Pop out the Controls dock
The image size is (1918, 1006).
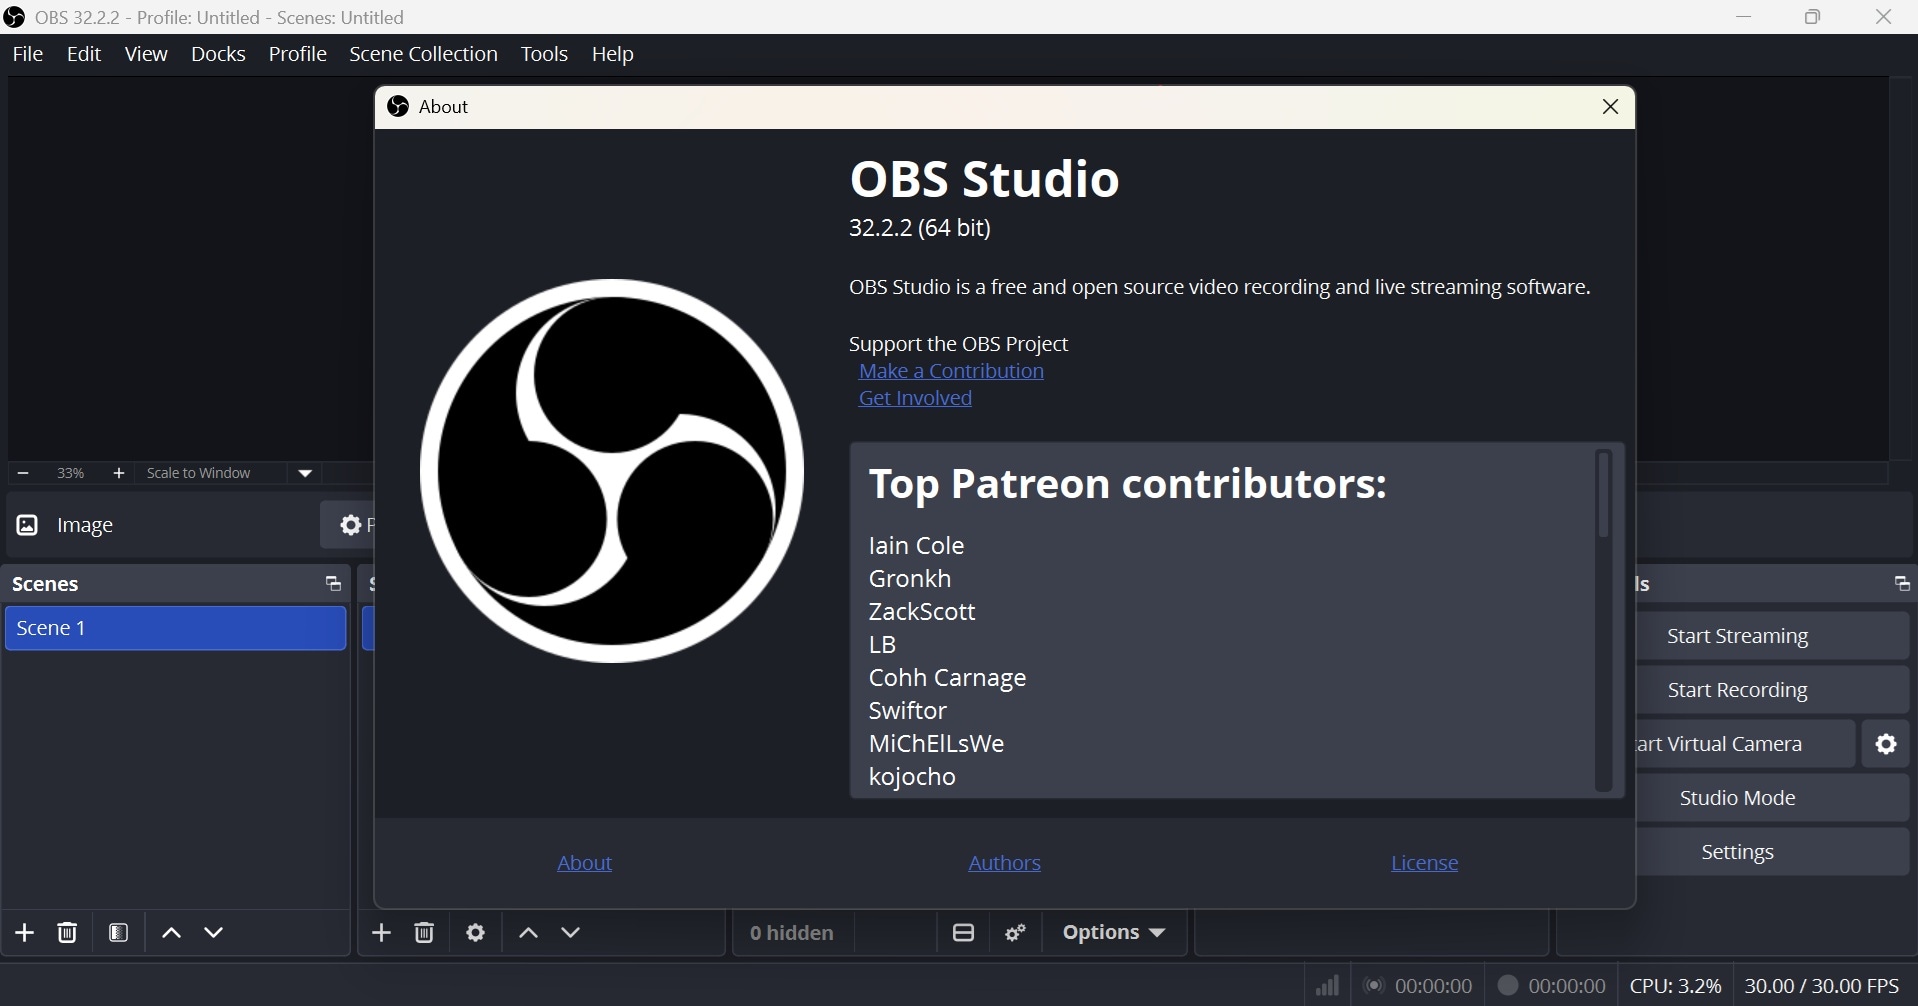1901,584
